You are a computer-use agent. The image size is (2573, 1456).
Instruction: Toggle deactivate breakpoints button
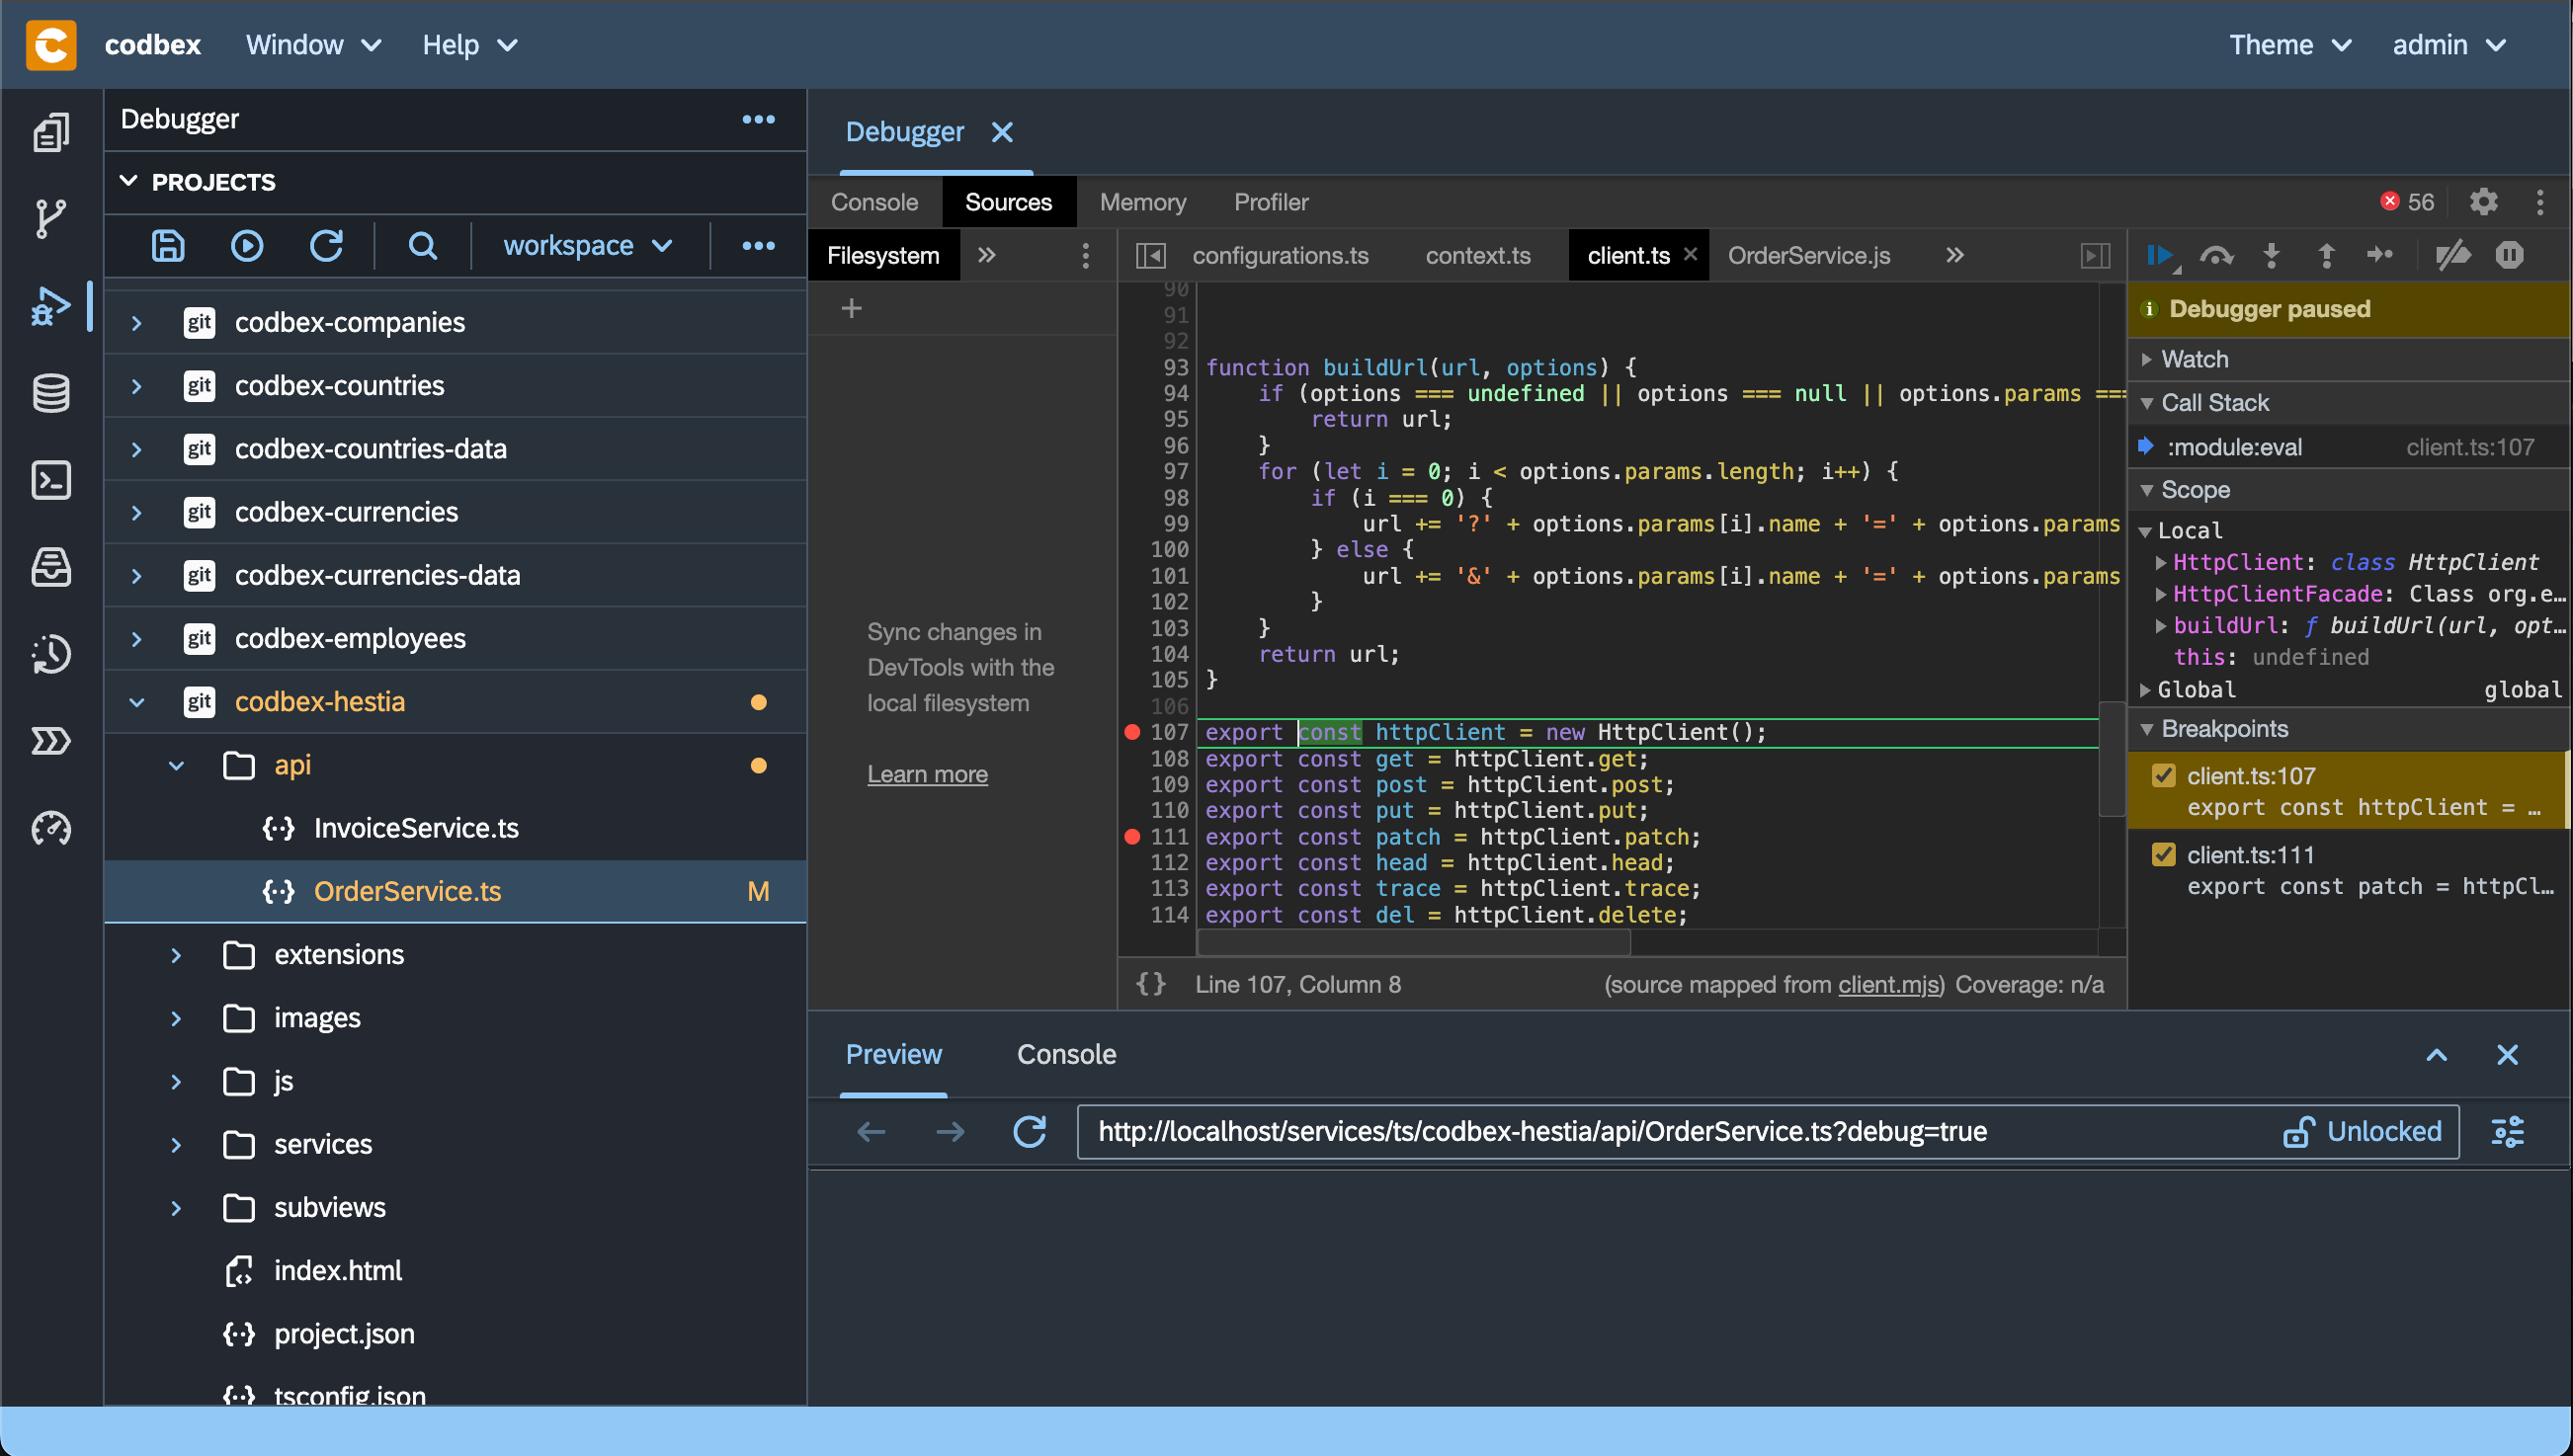tap(2453, 256)
